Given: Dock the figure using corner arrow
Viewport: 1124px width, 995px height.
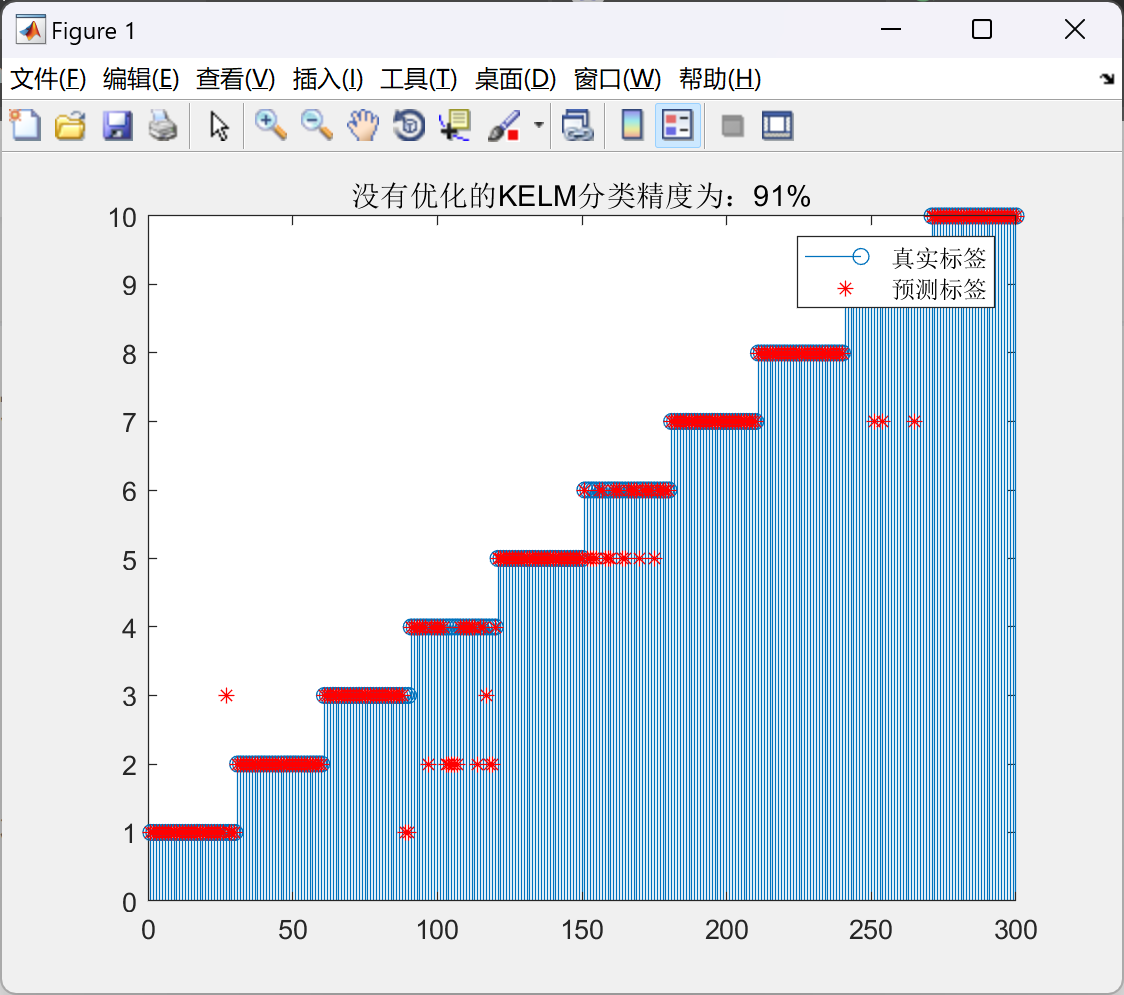Looking at the screenshot, I should tap(1108, 79).
